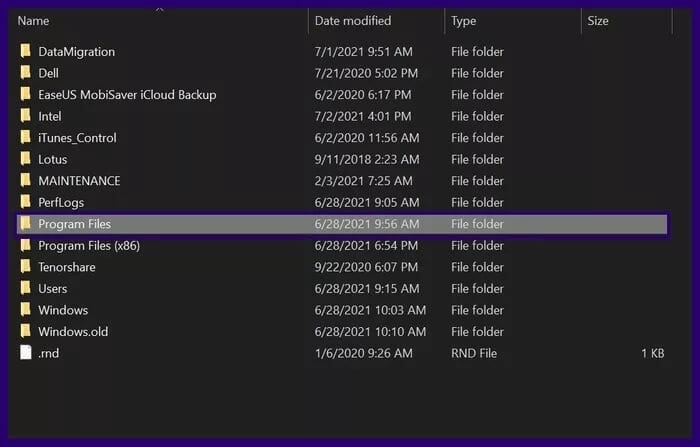
Task: Click the Tenorshare folder icon
Action: point(26,266)
